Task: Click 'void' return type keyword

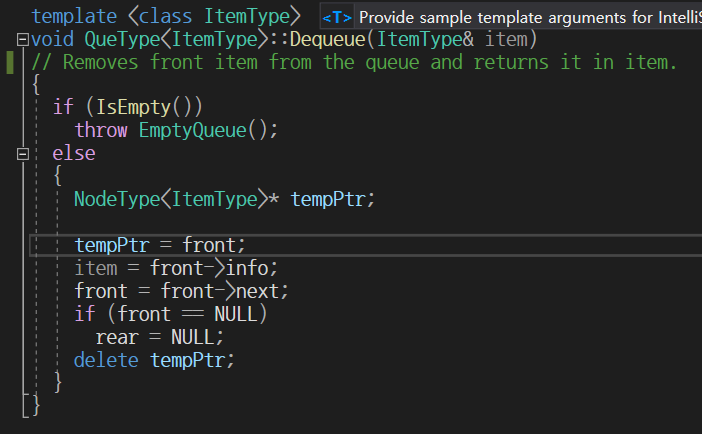Action: [x=52, y=39]
